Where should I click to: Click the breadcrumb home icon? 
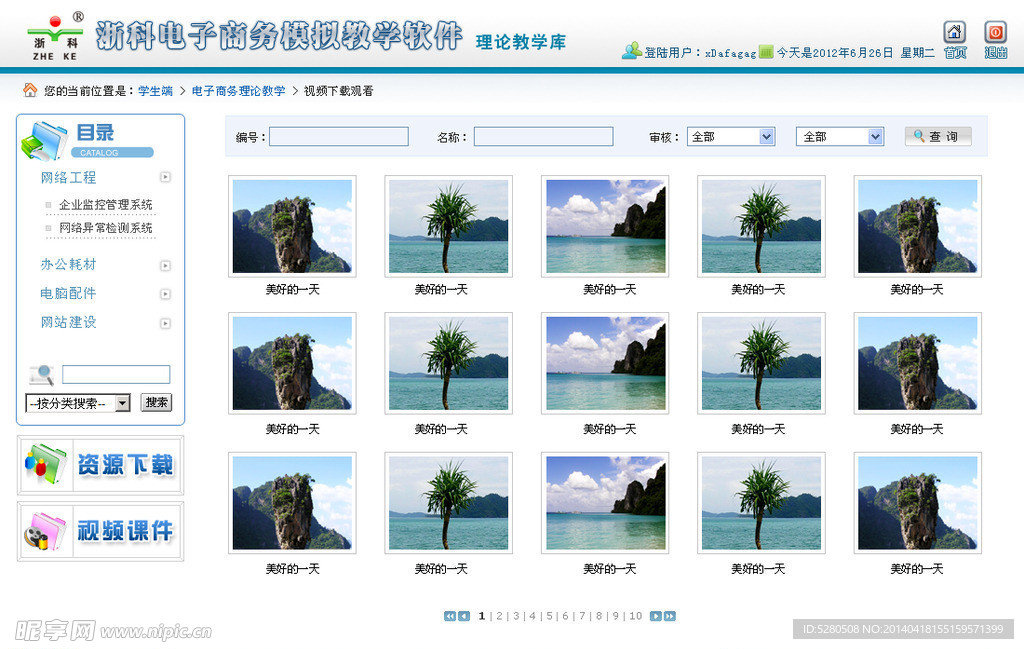click(x=30, y=90)
